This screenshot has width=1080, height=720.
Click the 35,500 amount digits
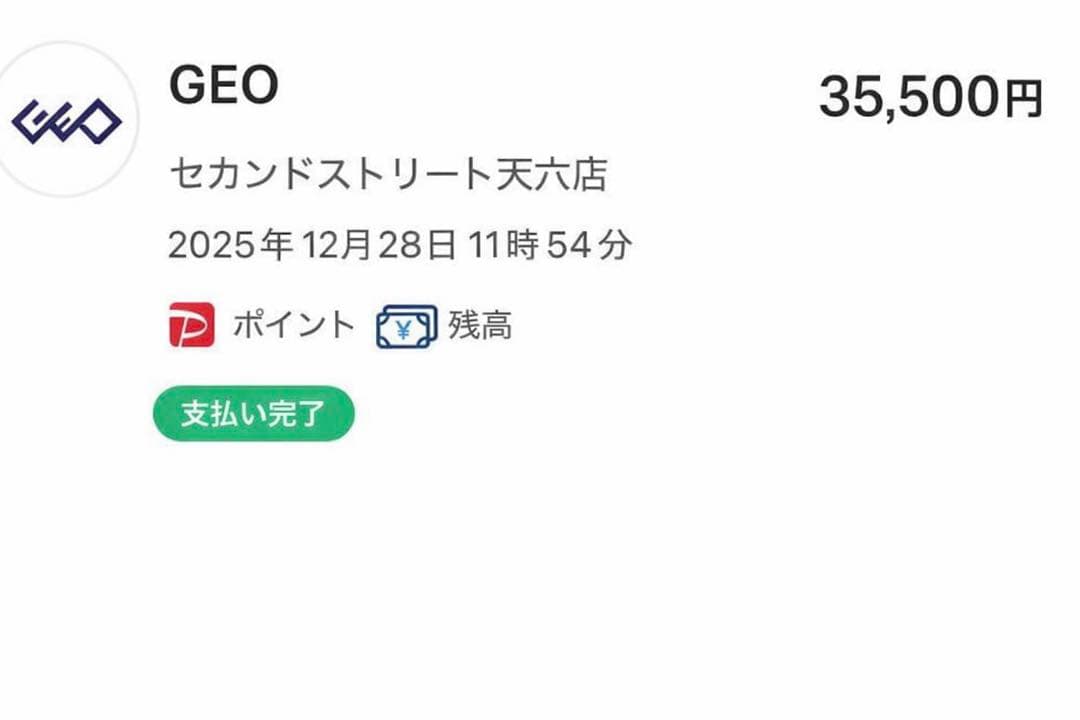(908, 98)
